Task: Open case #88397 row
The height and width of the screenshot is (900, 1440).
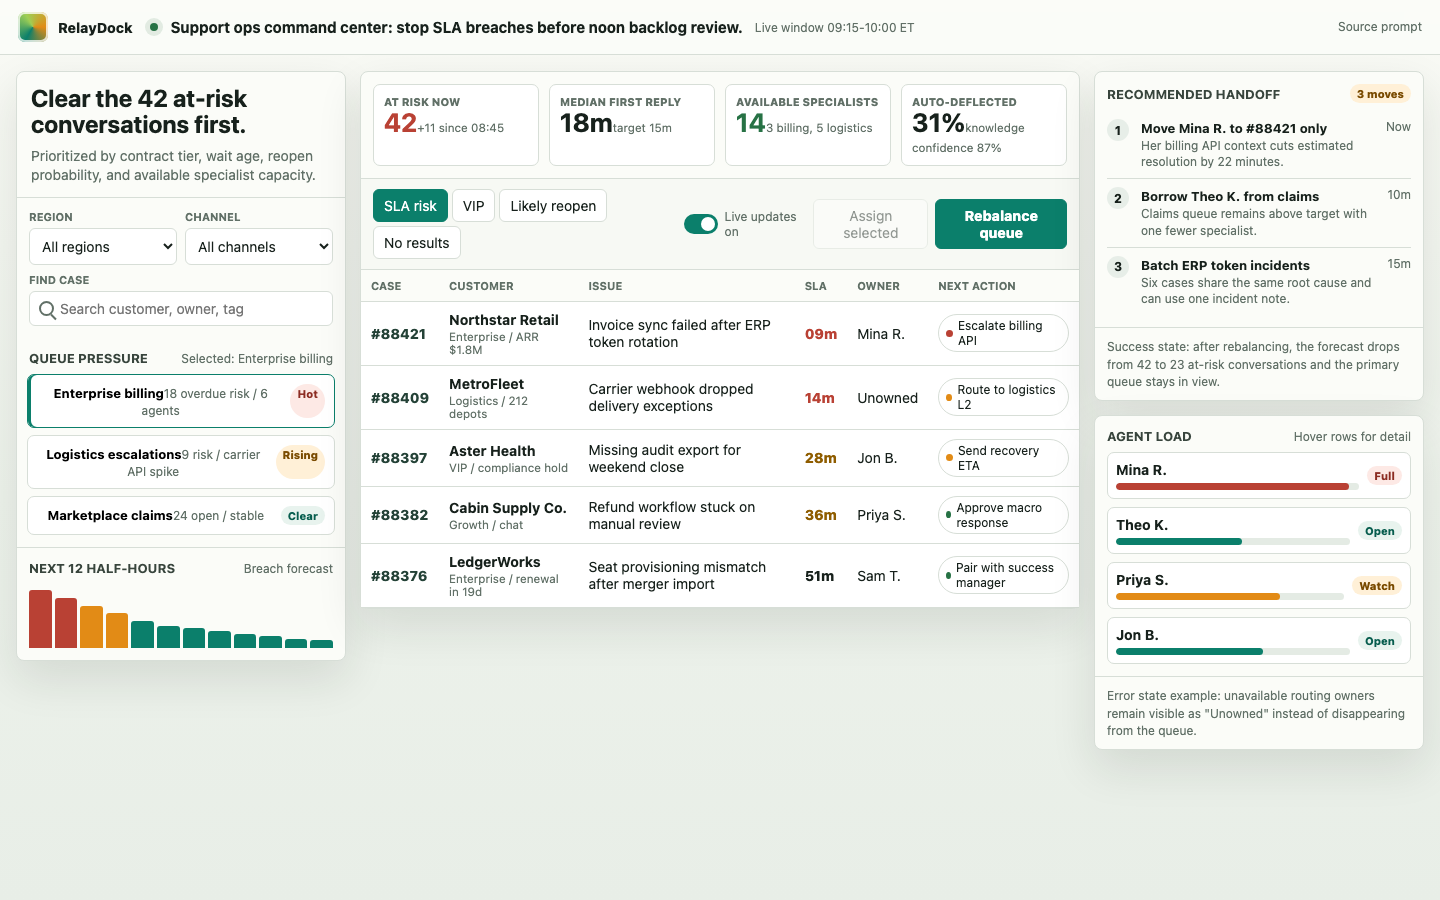Action: (x=720, y=458)
